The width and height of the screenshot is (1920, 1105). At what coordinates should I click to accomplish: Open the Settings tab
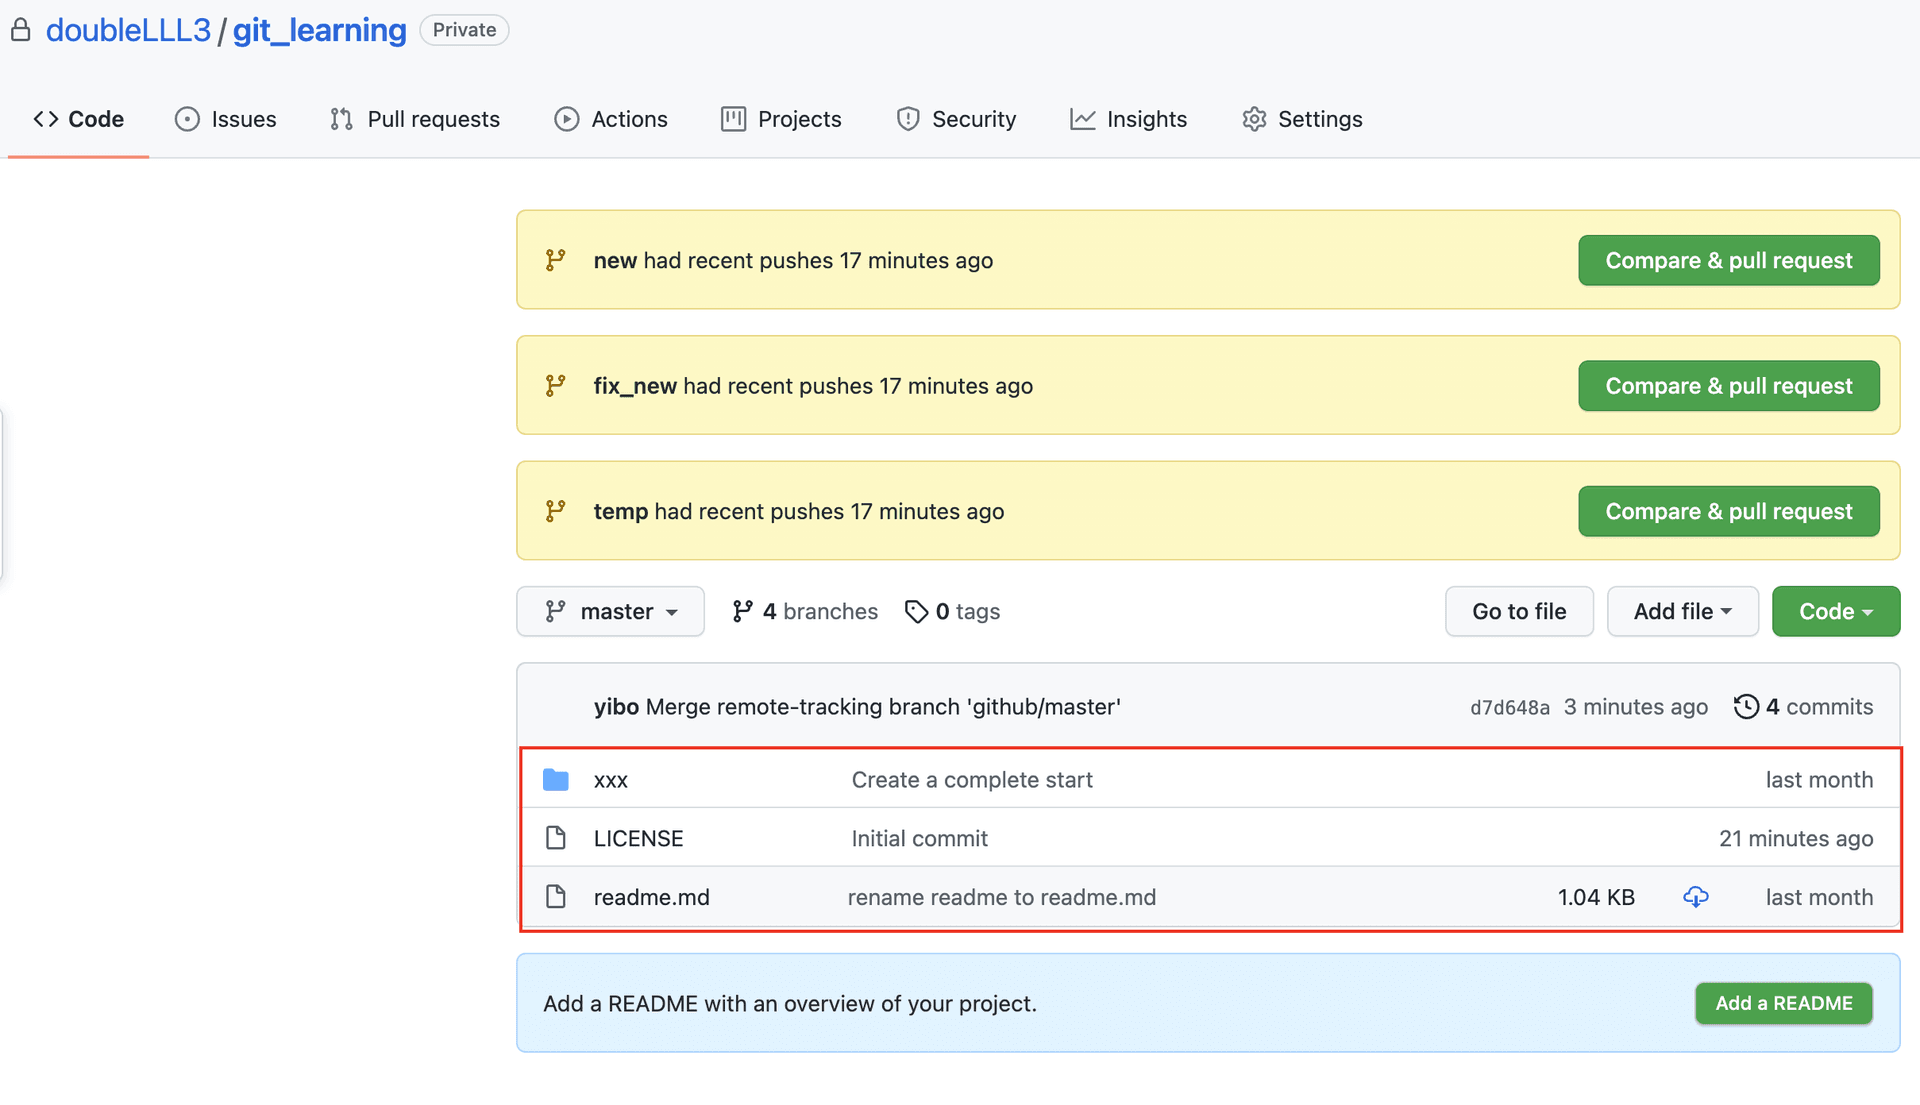click(x=1302, y=119)
